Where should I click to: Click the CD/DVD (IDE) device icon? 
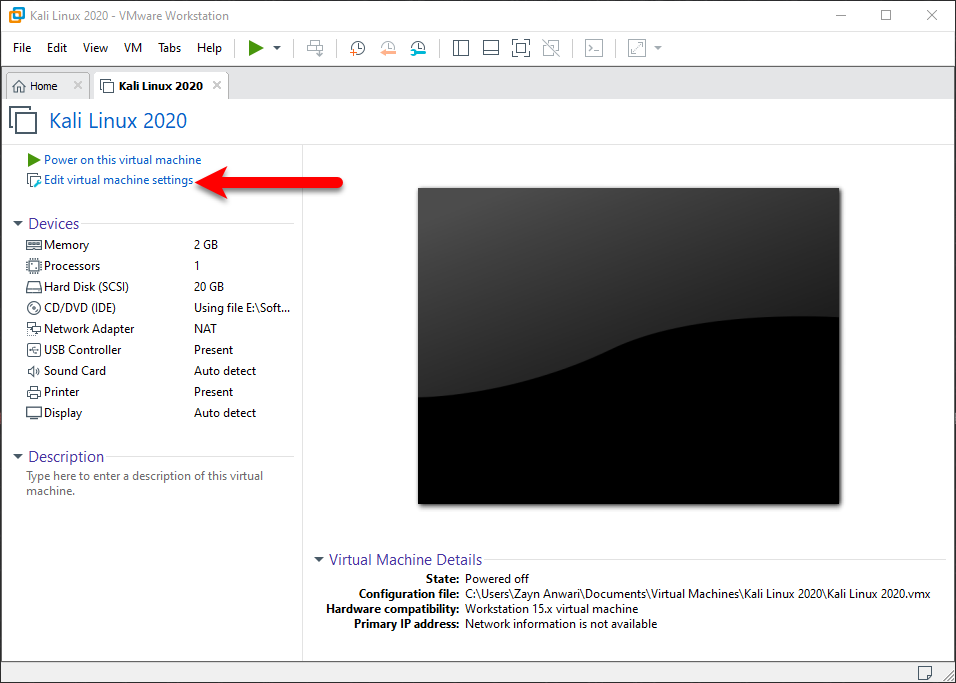click(34, 308)
